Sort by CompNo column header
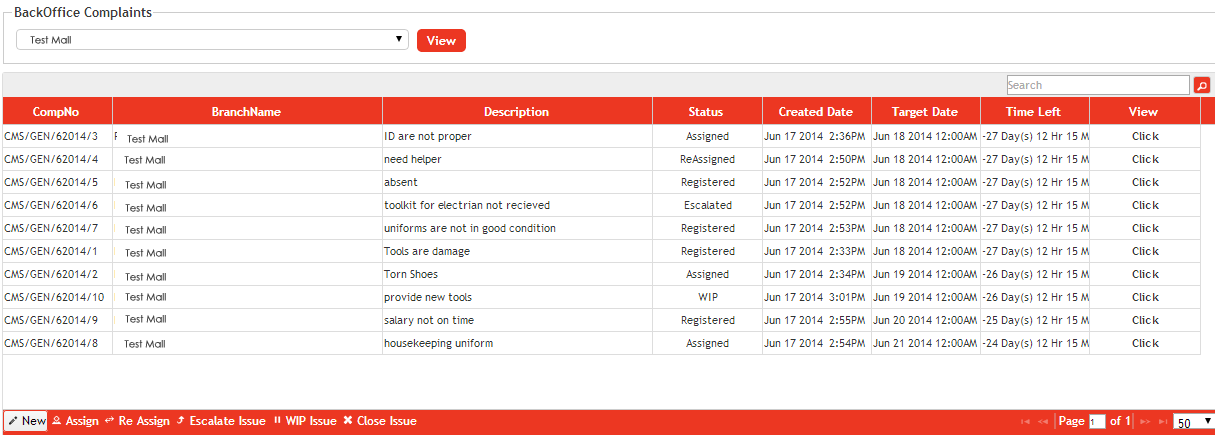 click(x=56, y=112)
